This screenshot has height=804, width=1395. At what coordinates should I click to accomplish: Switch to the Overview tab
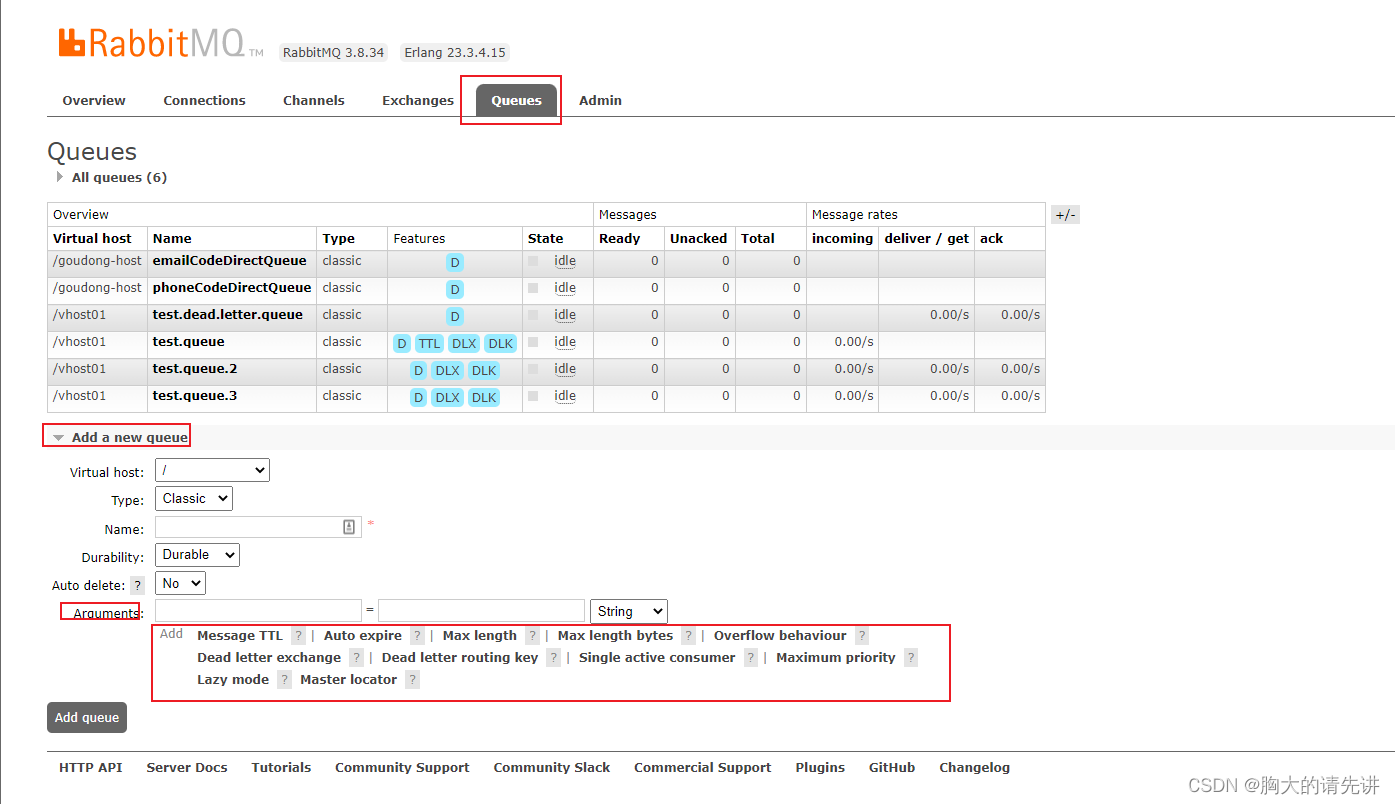click(x=94, y=101)
